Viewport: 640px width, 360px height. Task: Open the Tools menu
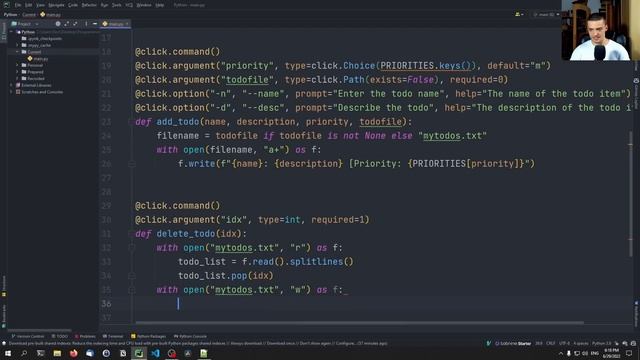pyautogui.click(x=117, y=5)
